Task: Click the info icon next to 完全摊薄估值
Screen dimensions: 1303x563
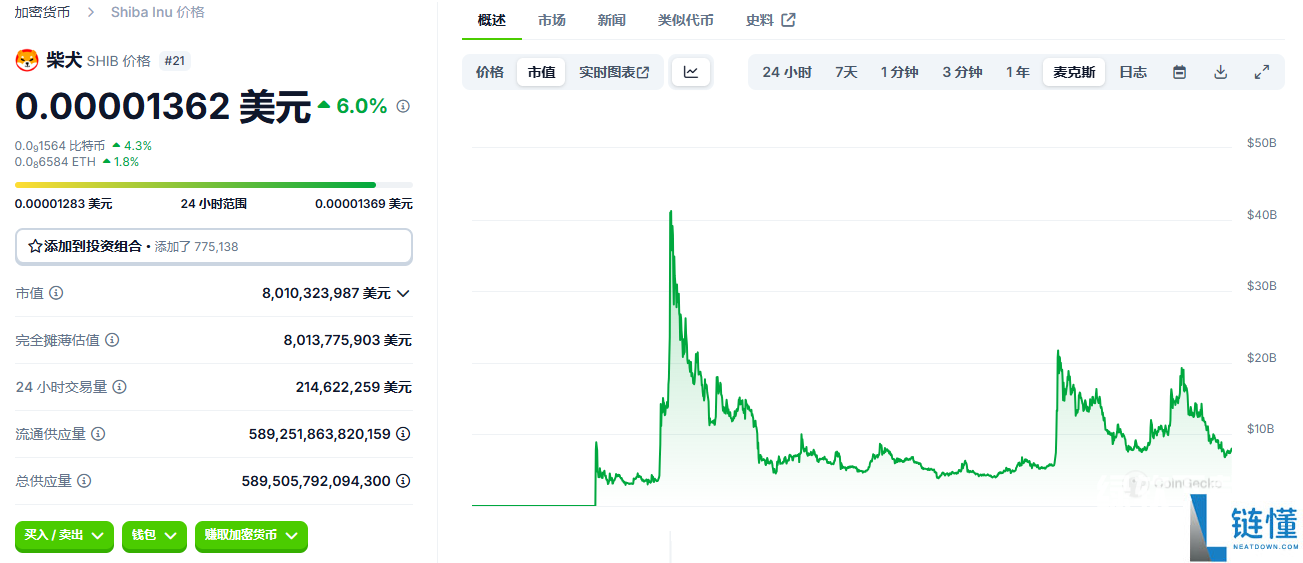Action: point(112,340)
